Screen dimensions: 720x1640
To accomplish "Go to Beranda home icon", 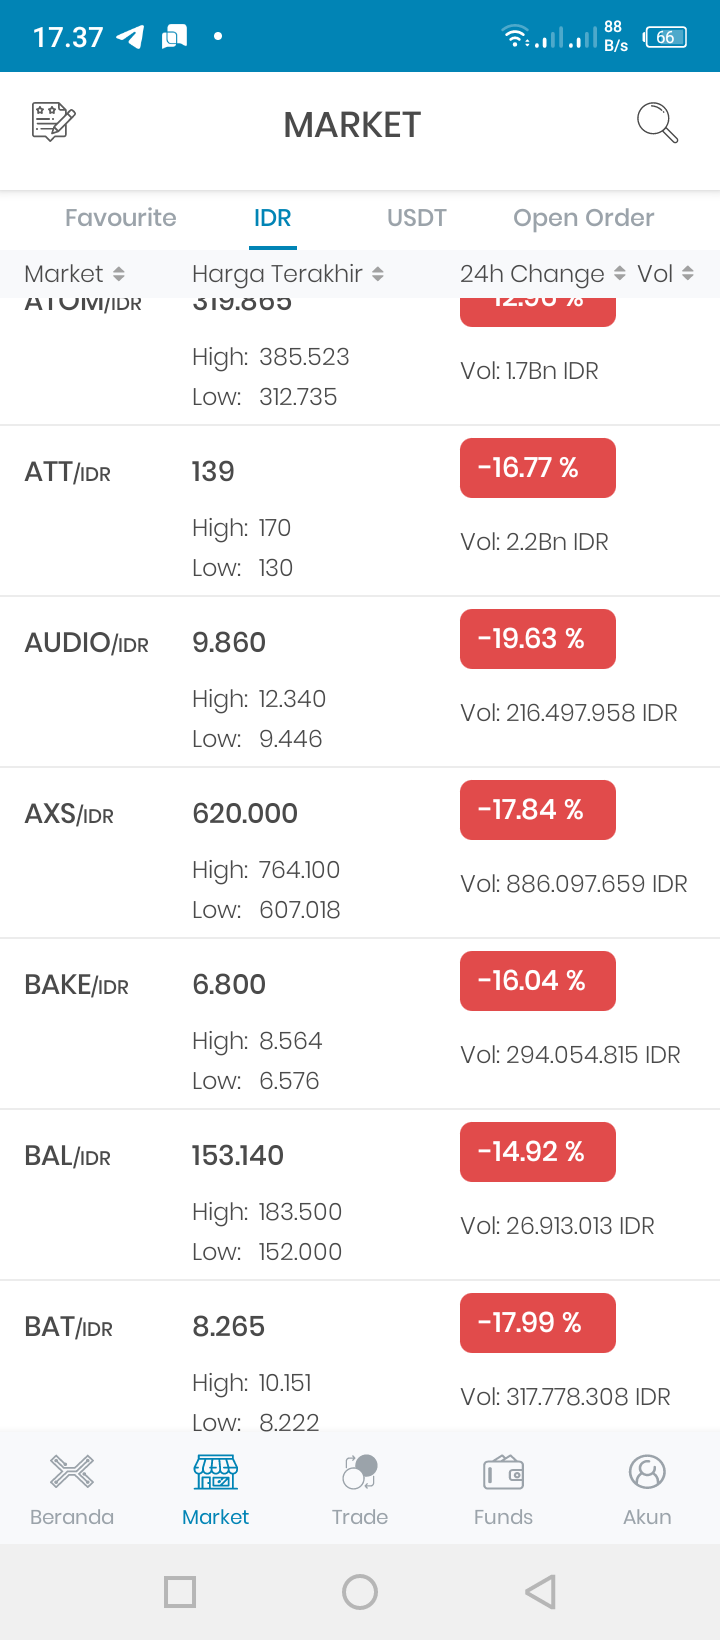I will (72, 1472).
